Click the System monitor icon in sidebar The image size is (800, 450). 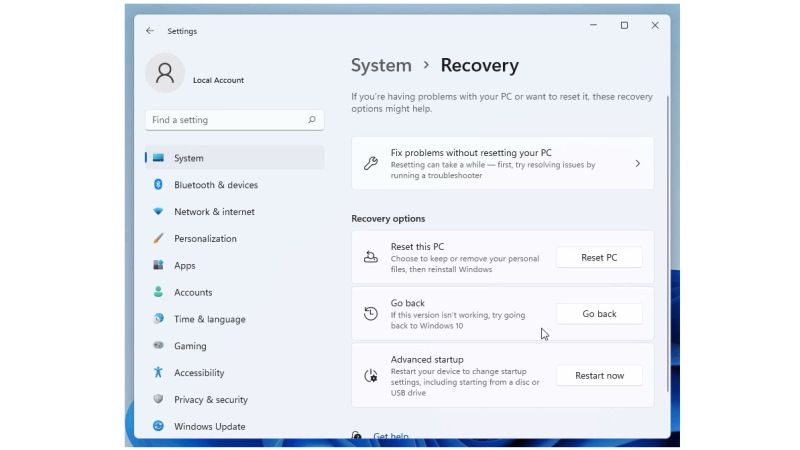click(158, 158)
